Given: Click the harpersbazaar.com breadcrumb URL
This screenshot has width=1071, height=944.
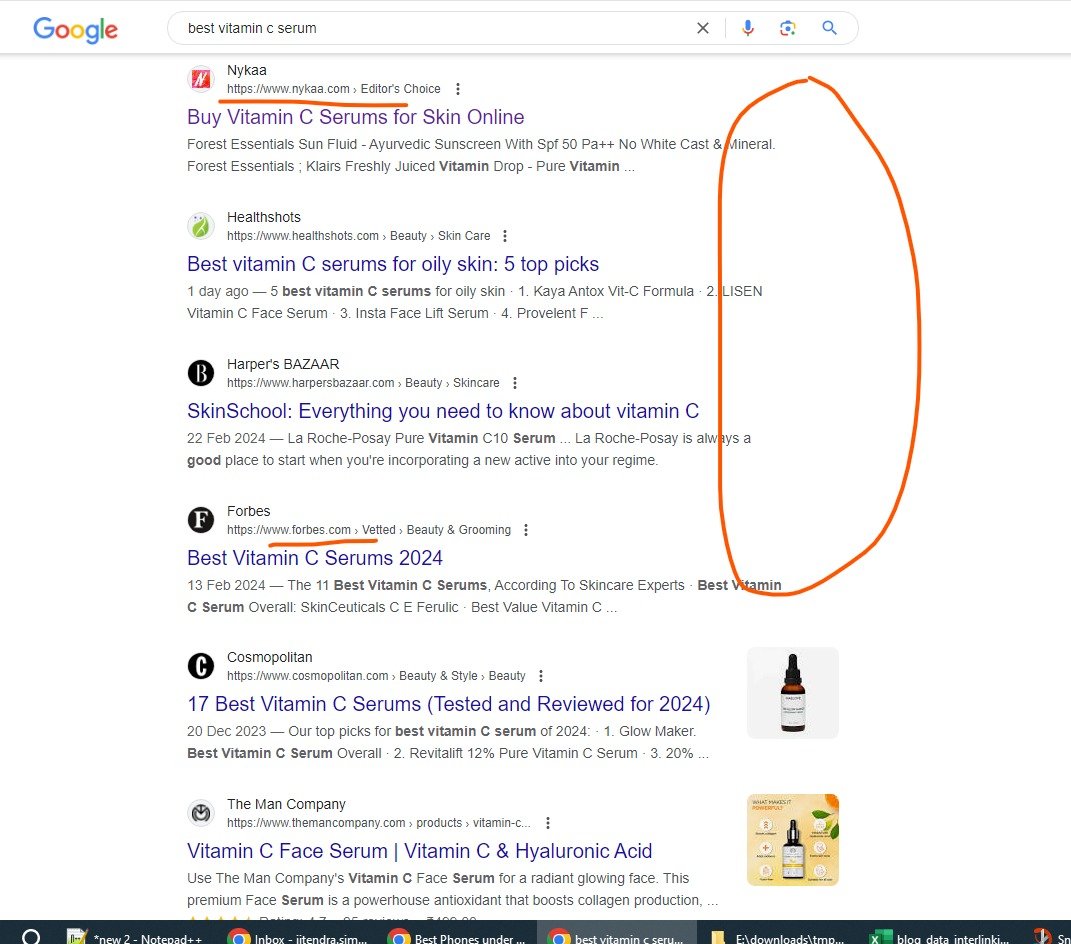Looking at the screenshot, I should click(363, 383).
